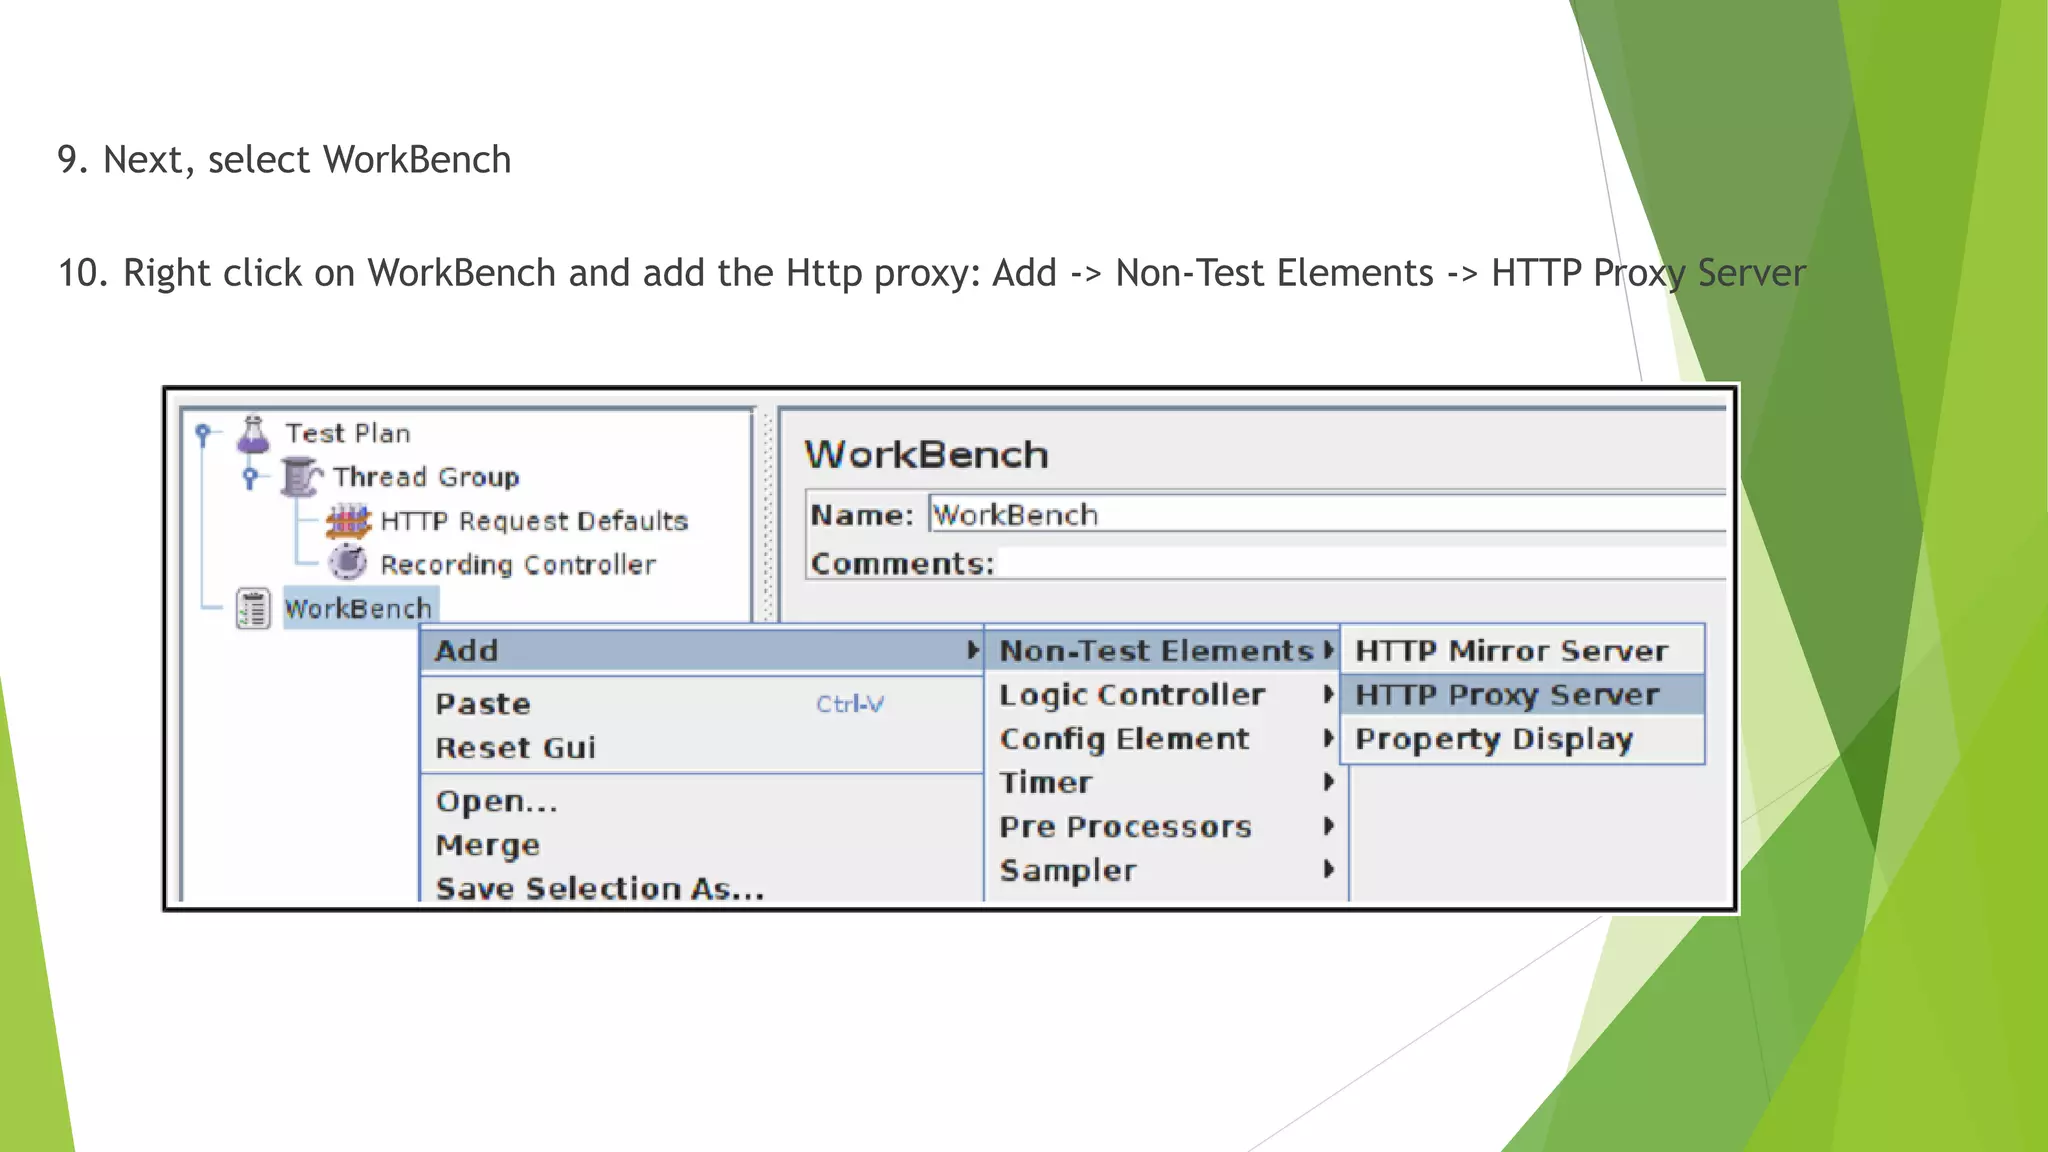Click the Non-Test Elements submenu arrow
This screenshot has width=2048, height=1152.
pos(1328,650)
